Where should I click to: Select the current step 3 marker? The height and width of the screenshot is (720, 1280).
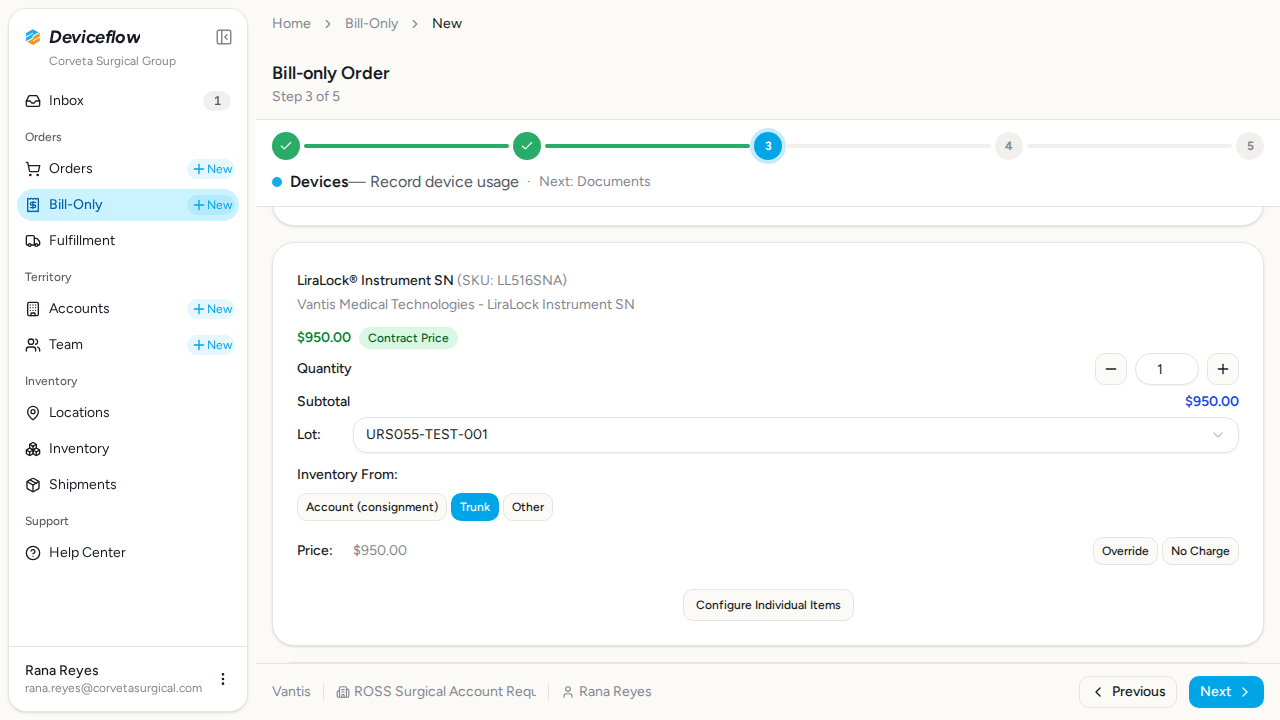pos(768,146)
